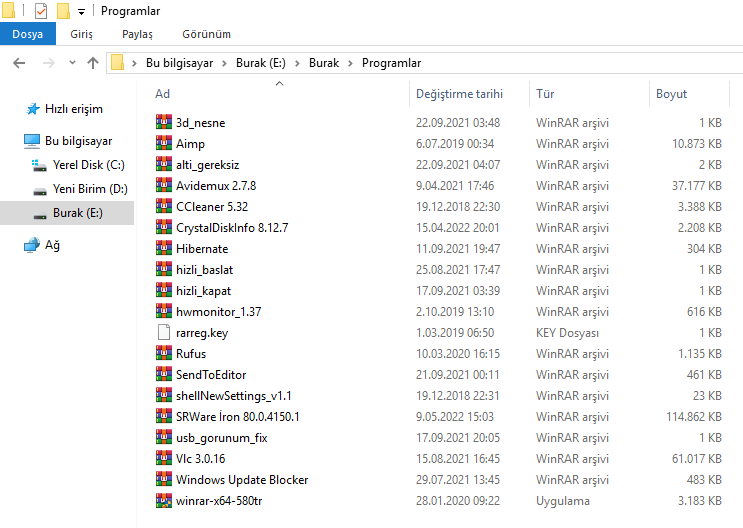Screen dimensions: 743x528
Task: Click the Burak folder in the address bar
Action: [324, 63]
